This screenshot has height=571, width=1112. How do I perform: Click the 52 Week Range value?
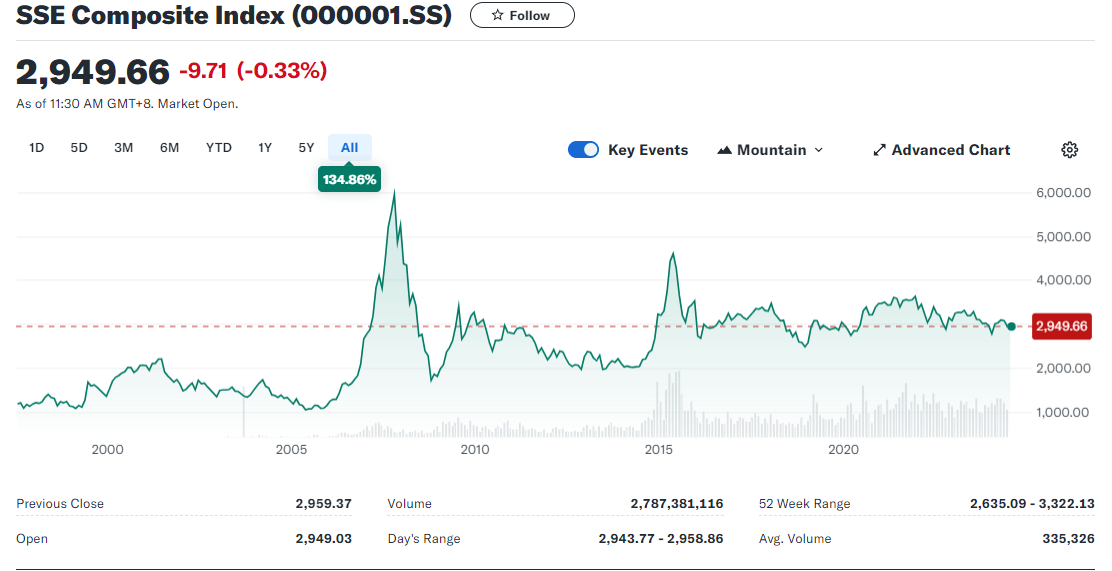[x=1032, y=504]
